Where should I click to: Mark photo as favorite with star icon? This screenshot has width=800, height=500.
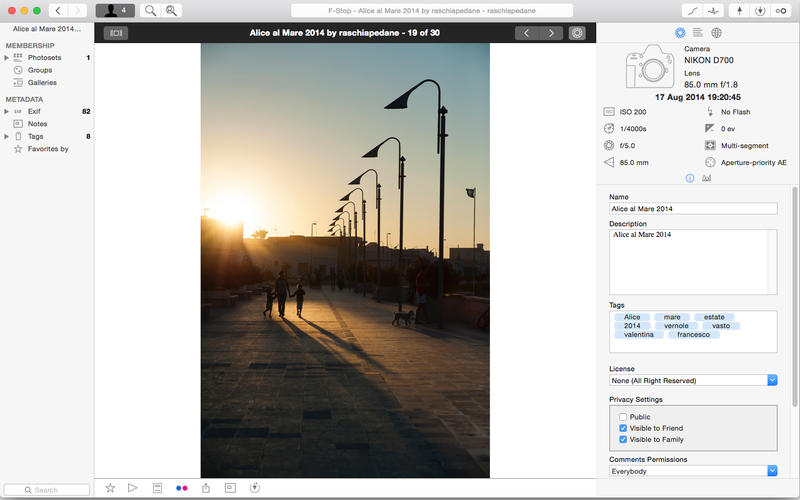(110, 487)
